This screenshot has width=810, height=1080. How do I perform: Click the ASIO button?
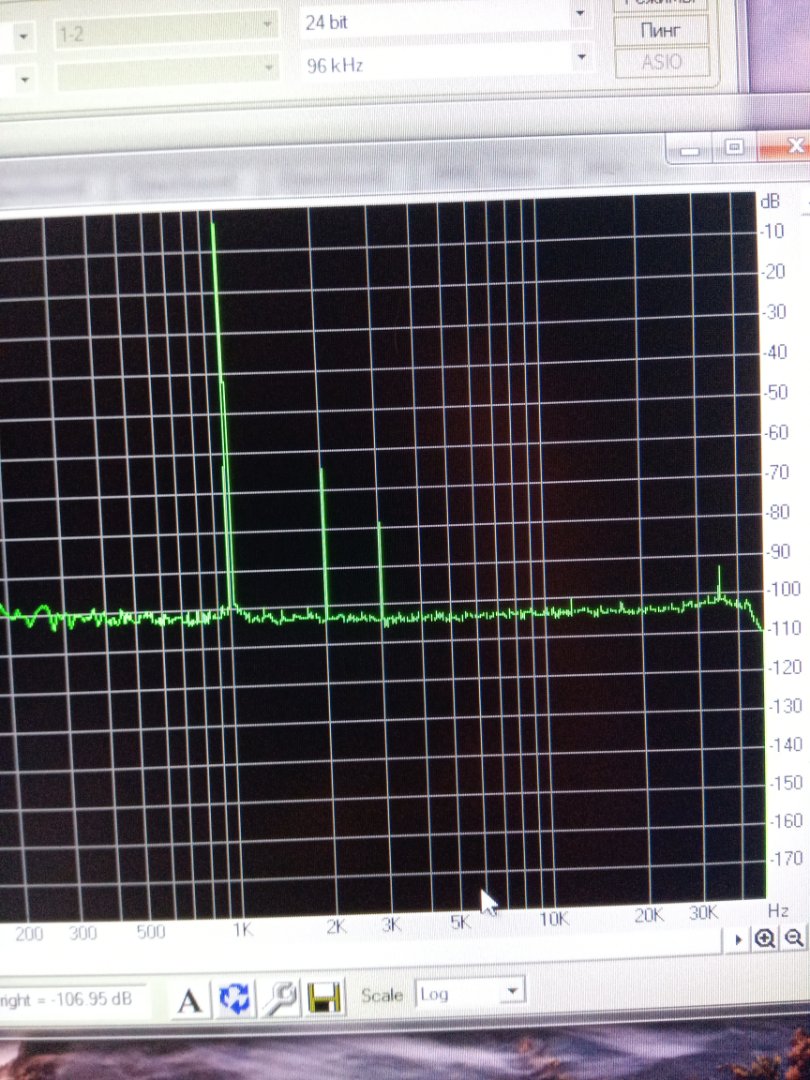661,62
